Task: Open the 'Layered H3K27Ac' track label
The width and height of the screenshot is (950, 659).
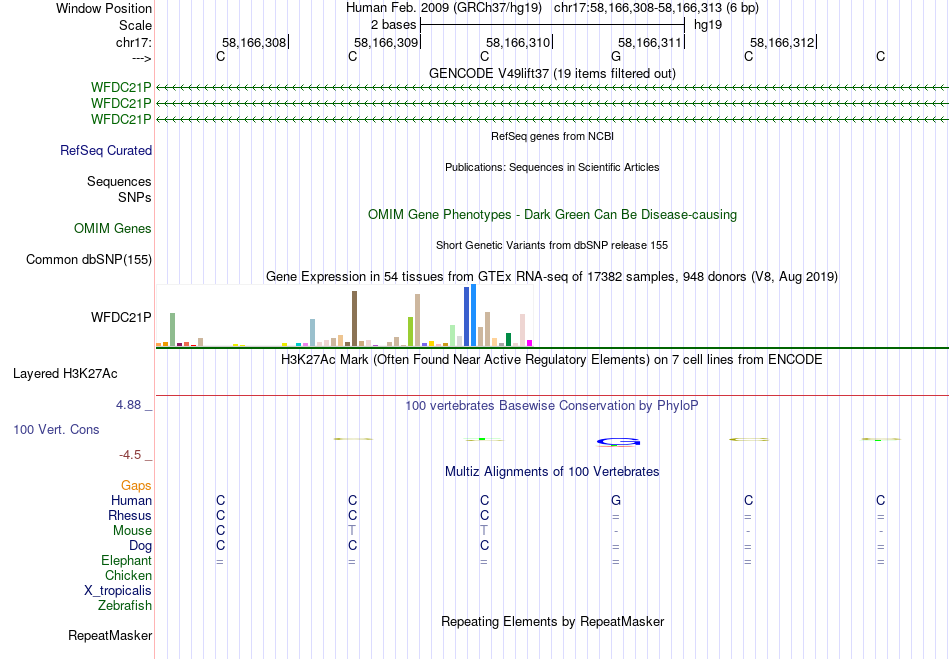Action: coord(65,374)
